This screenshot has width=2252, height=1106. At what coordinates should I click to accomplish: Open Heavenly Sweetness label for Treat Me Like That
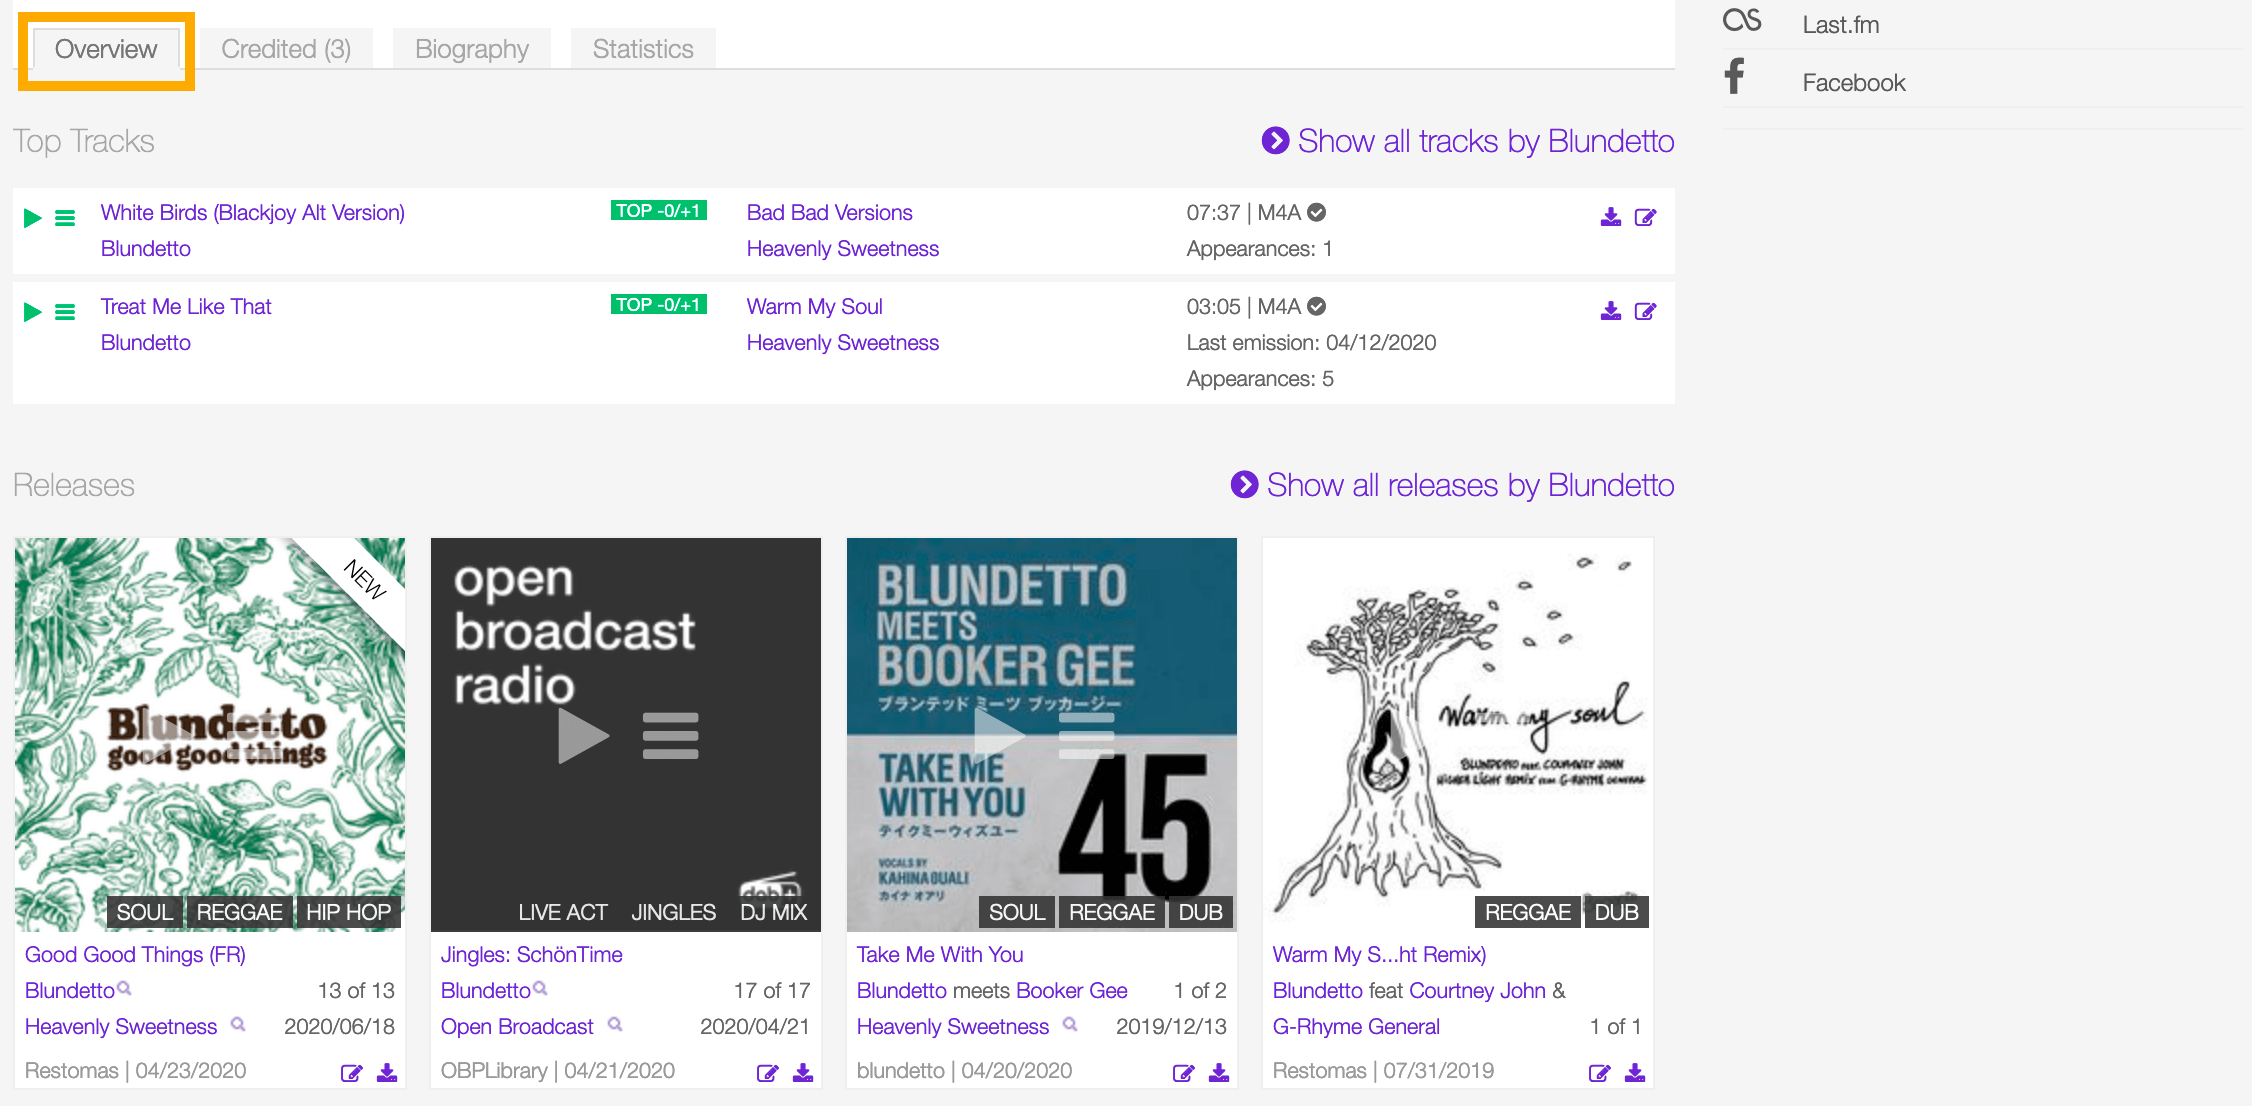[843, 342]
